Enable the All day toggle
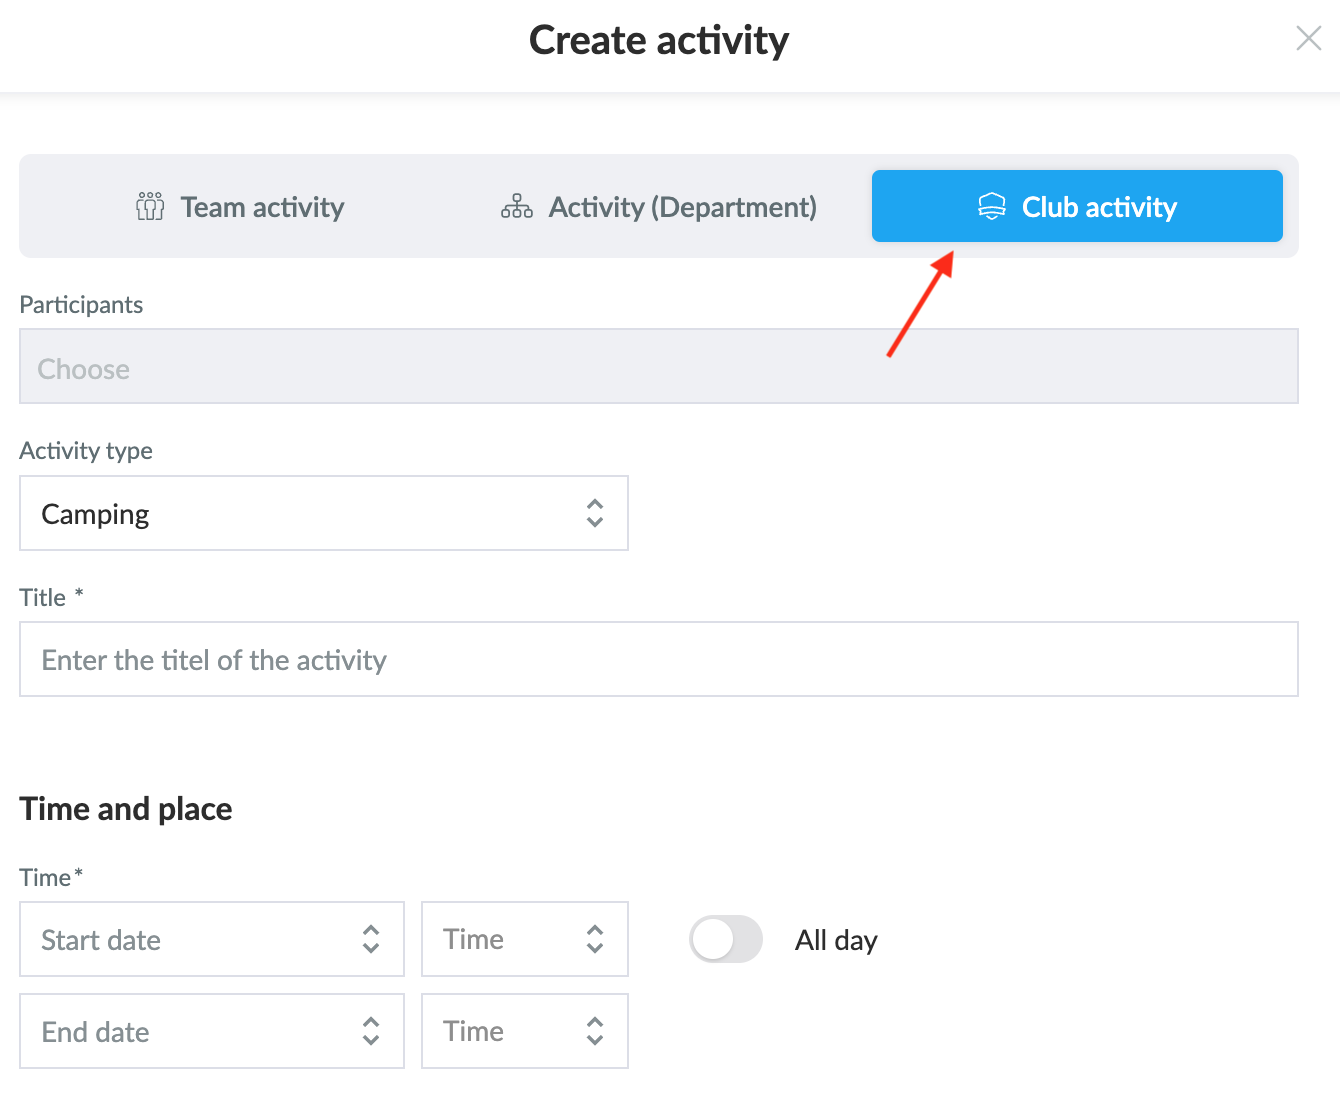Viewport: 1340px width, 1108px height. [x=726, y=939]
